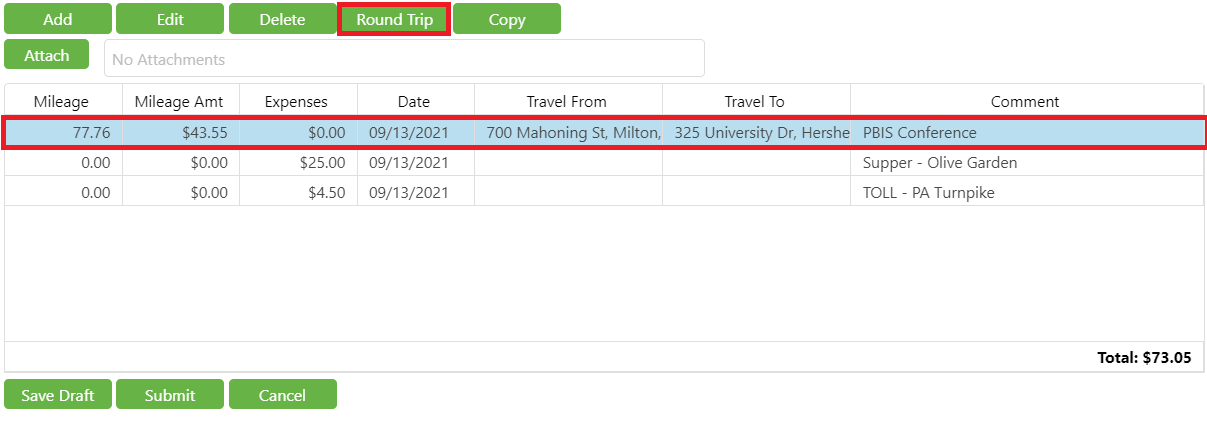This screenshot has width=1207, height=423.
Task: Select the TOLL - PA Turnpike row
Action: tap(929, 192)
